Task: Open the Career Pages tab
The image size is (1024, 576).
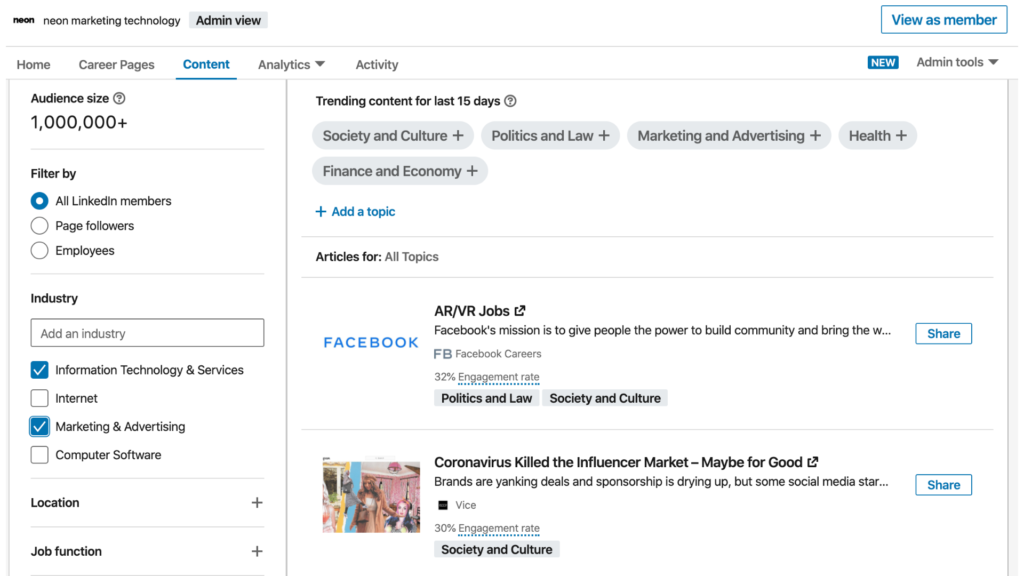Action: point(116,65)
